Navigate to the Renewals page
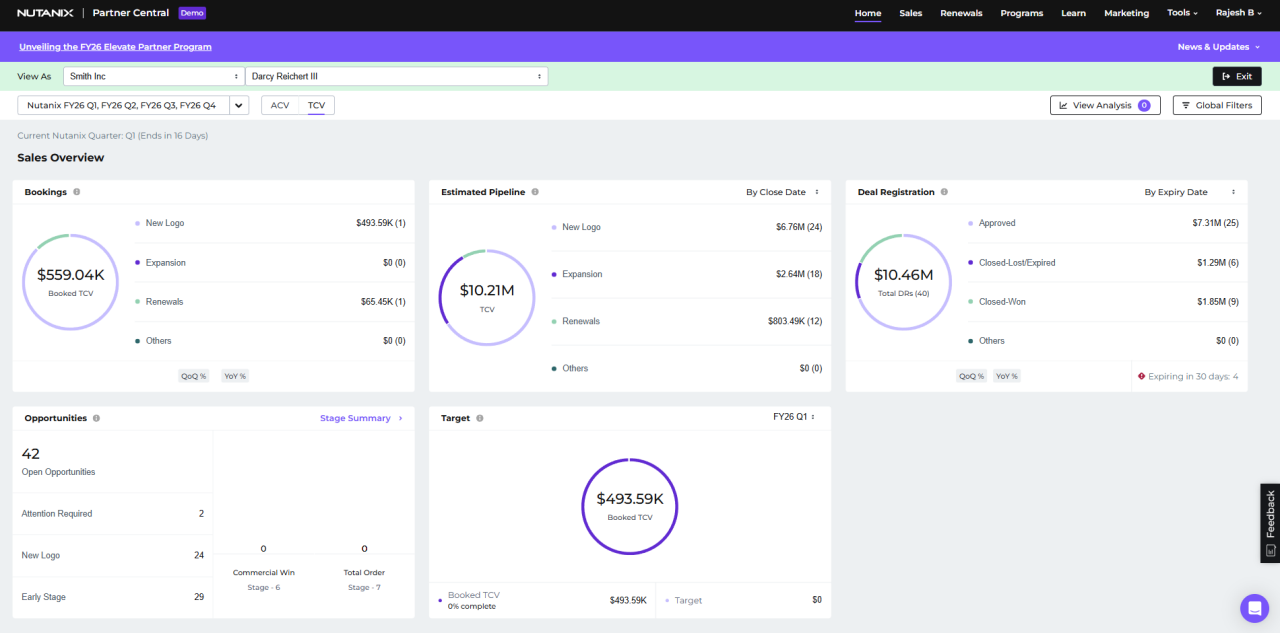 pos(960,13)
